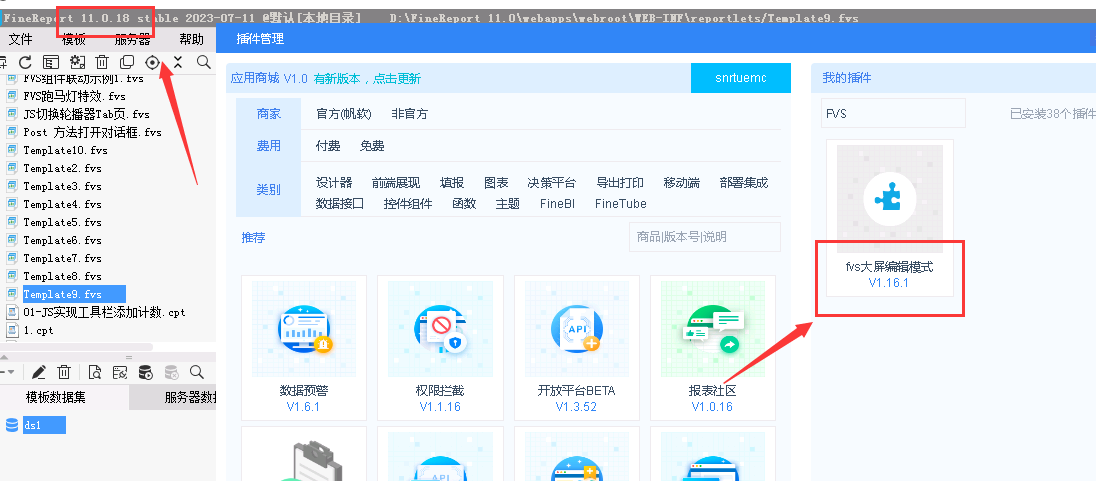This screenshot has width=1096, height=481.
Task: Select the ds1 dataset name
Action: (44, 425)
